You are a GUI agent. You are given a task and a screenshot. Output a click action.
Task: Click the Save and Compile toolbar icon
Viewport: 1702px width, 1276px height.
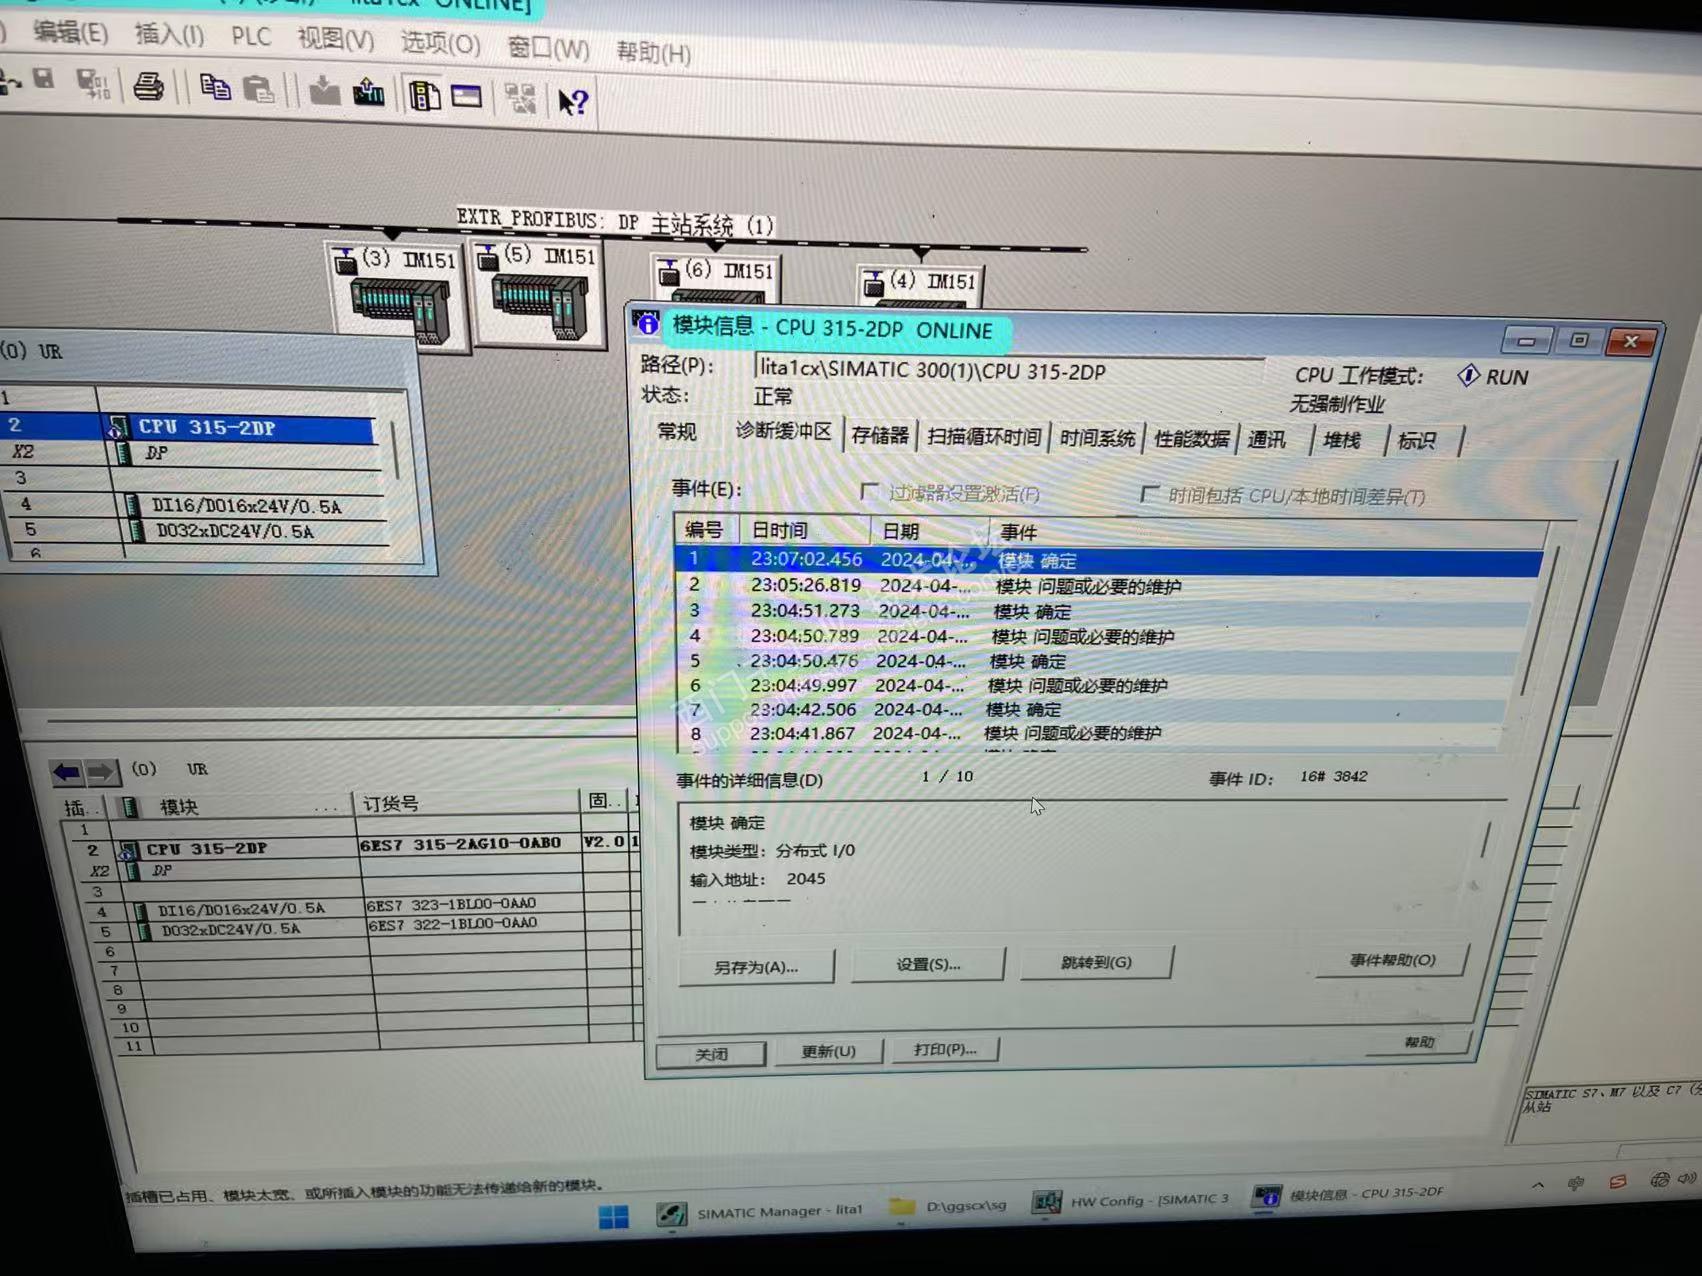click(x=95, y=84)
